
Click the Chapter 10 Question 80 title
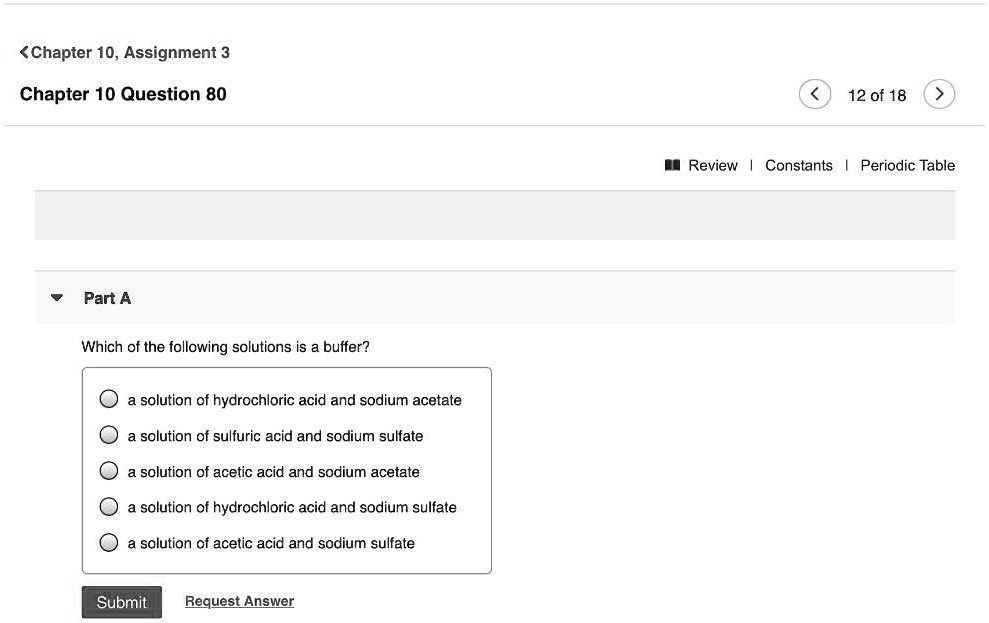[123, 94]
